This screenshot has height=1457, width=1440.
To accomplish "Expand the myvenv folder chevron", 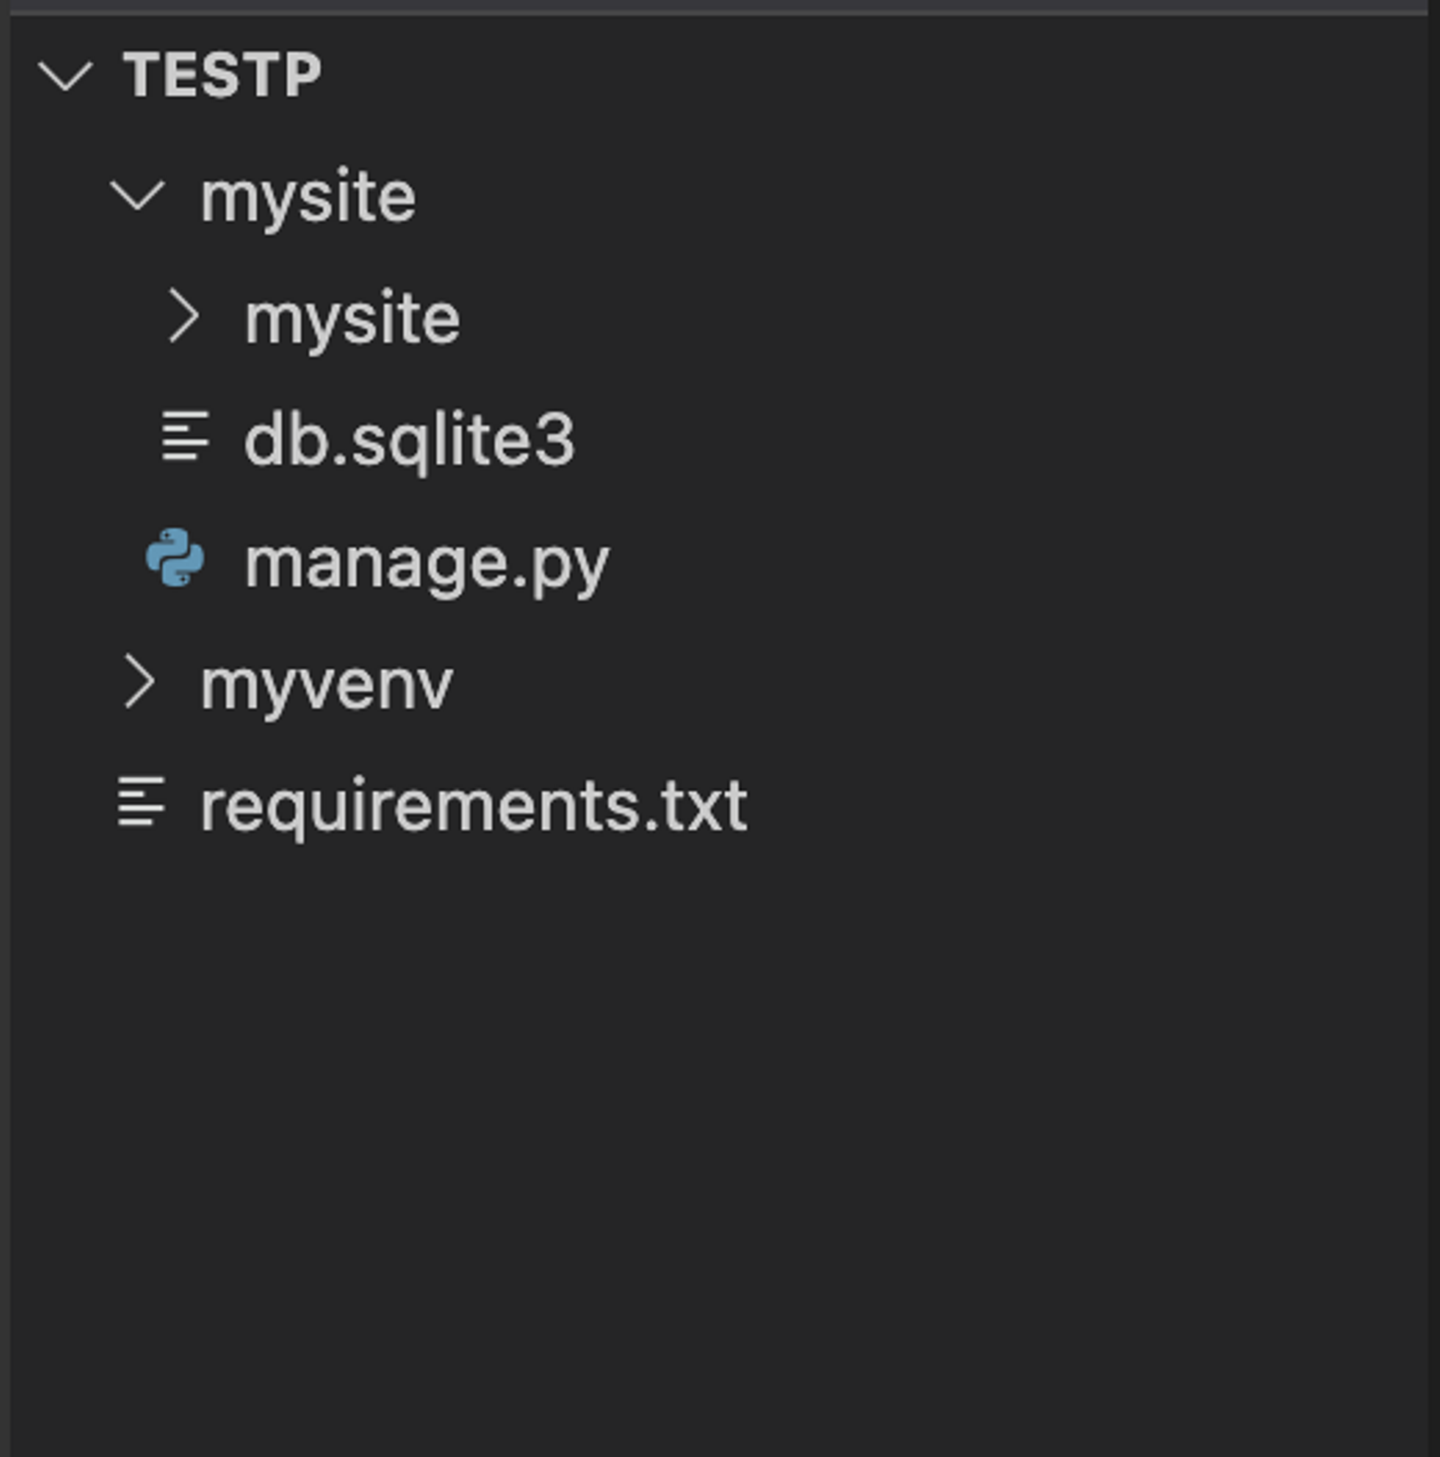I will click(x=139, y=684).
